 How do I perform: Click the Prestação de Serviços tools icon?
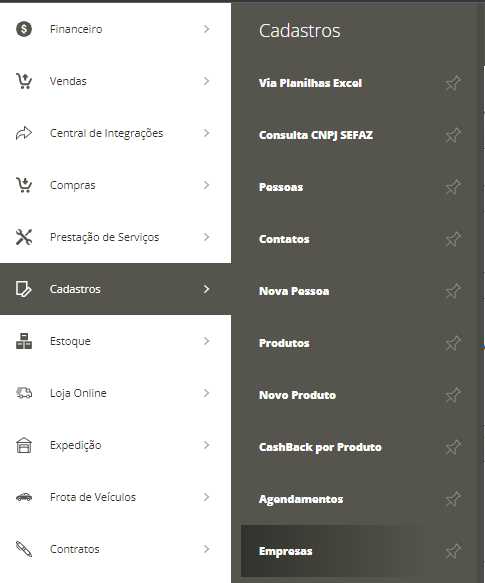pyautogui.click(x=24, y=237)
